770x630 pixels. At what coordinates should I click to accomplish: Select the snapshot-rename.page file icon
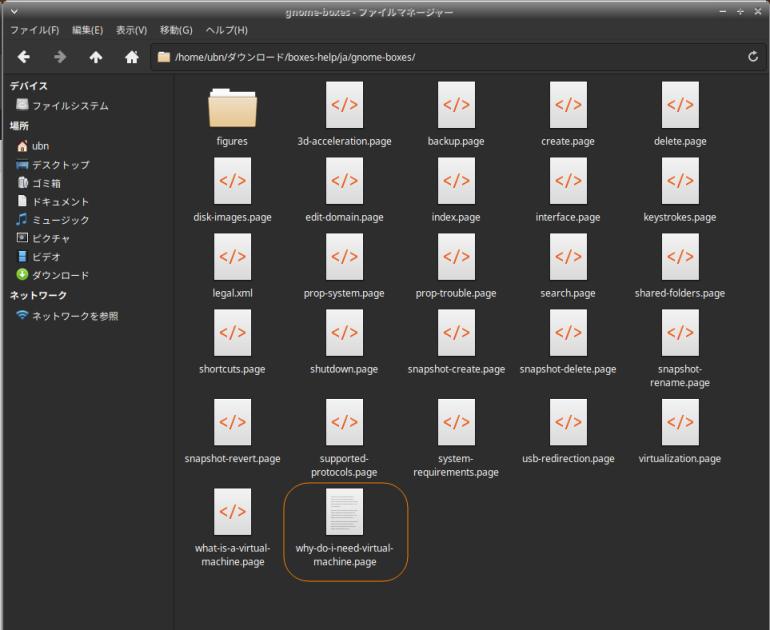(x=680, y=332)
